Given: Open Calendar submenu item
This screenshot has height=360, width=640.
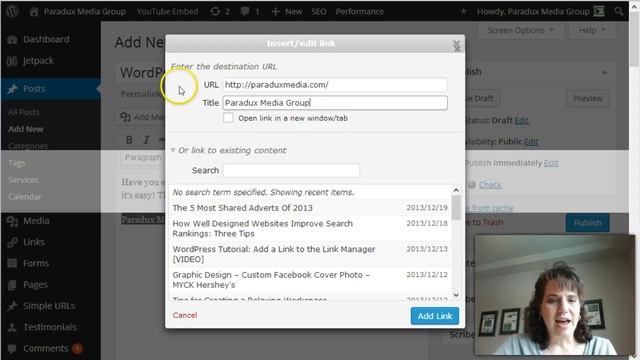Looking at the screenshot, I should click(x=24, y=196).
